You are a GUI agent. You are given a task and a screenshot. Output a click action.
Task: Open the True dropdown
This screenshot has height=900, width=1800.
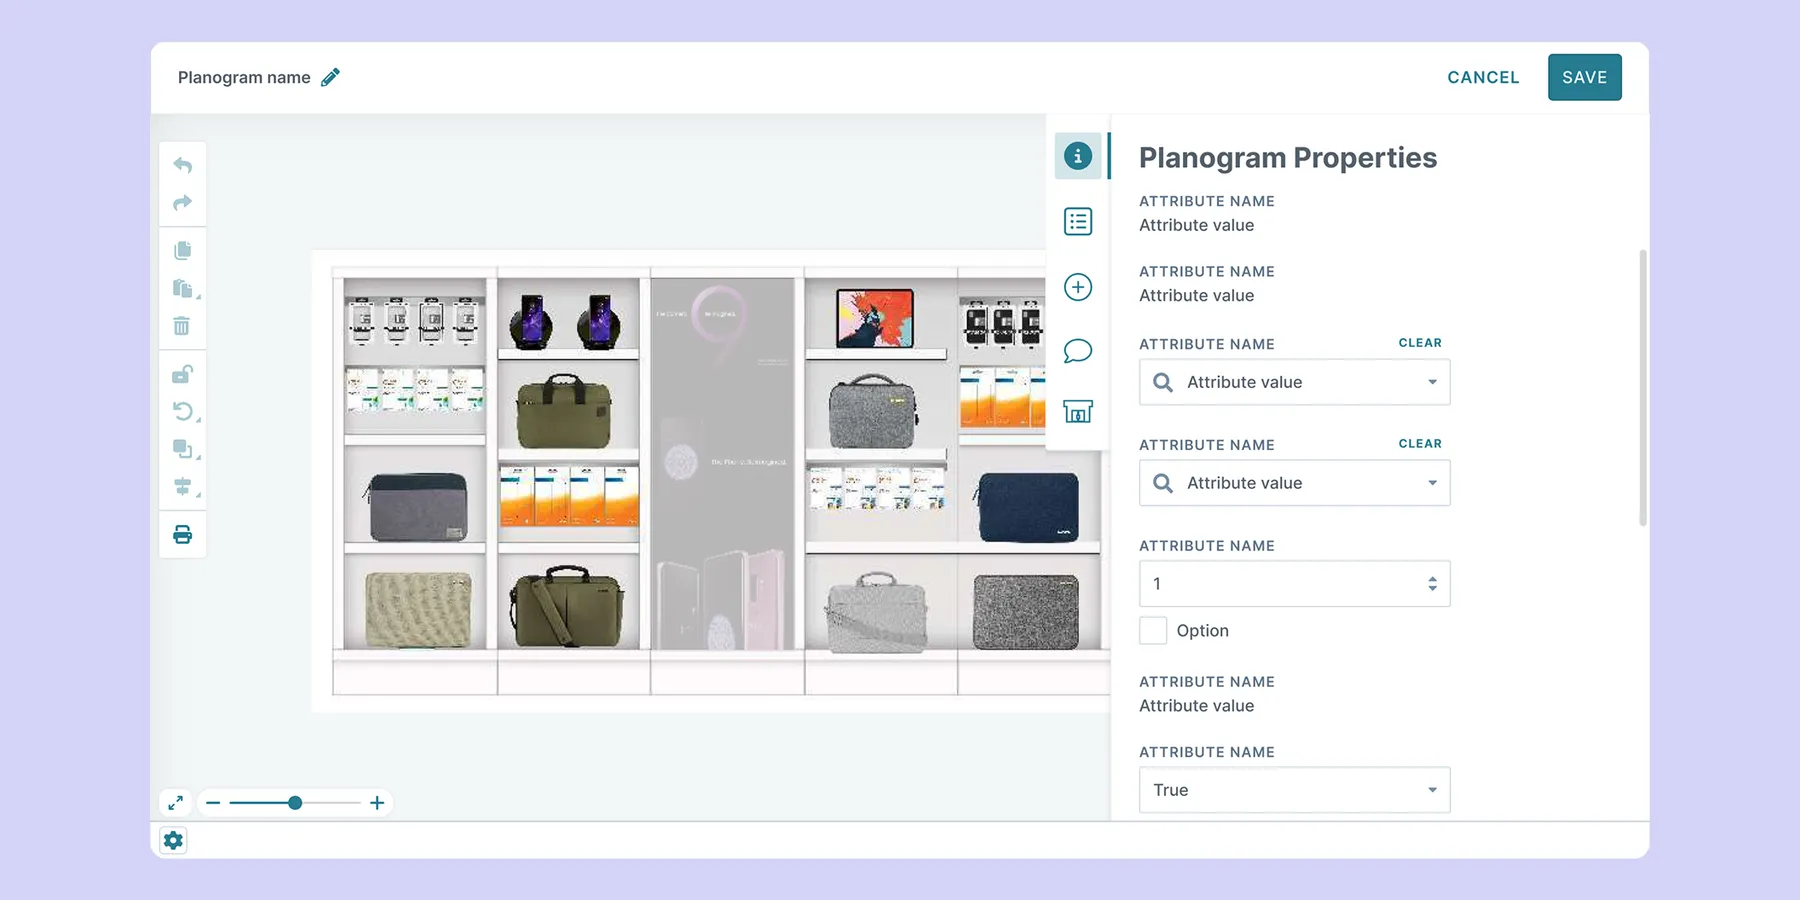(1294, 790)
